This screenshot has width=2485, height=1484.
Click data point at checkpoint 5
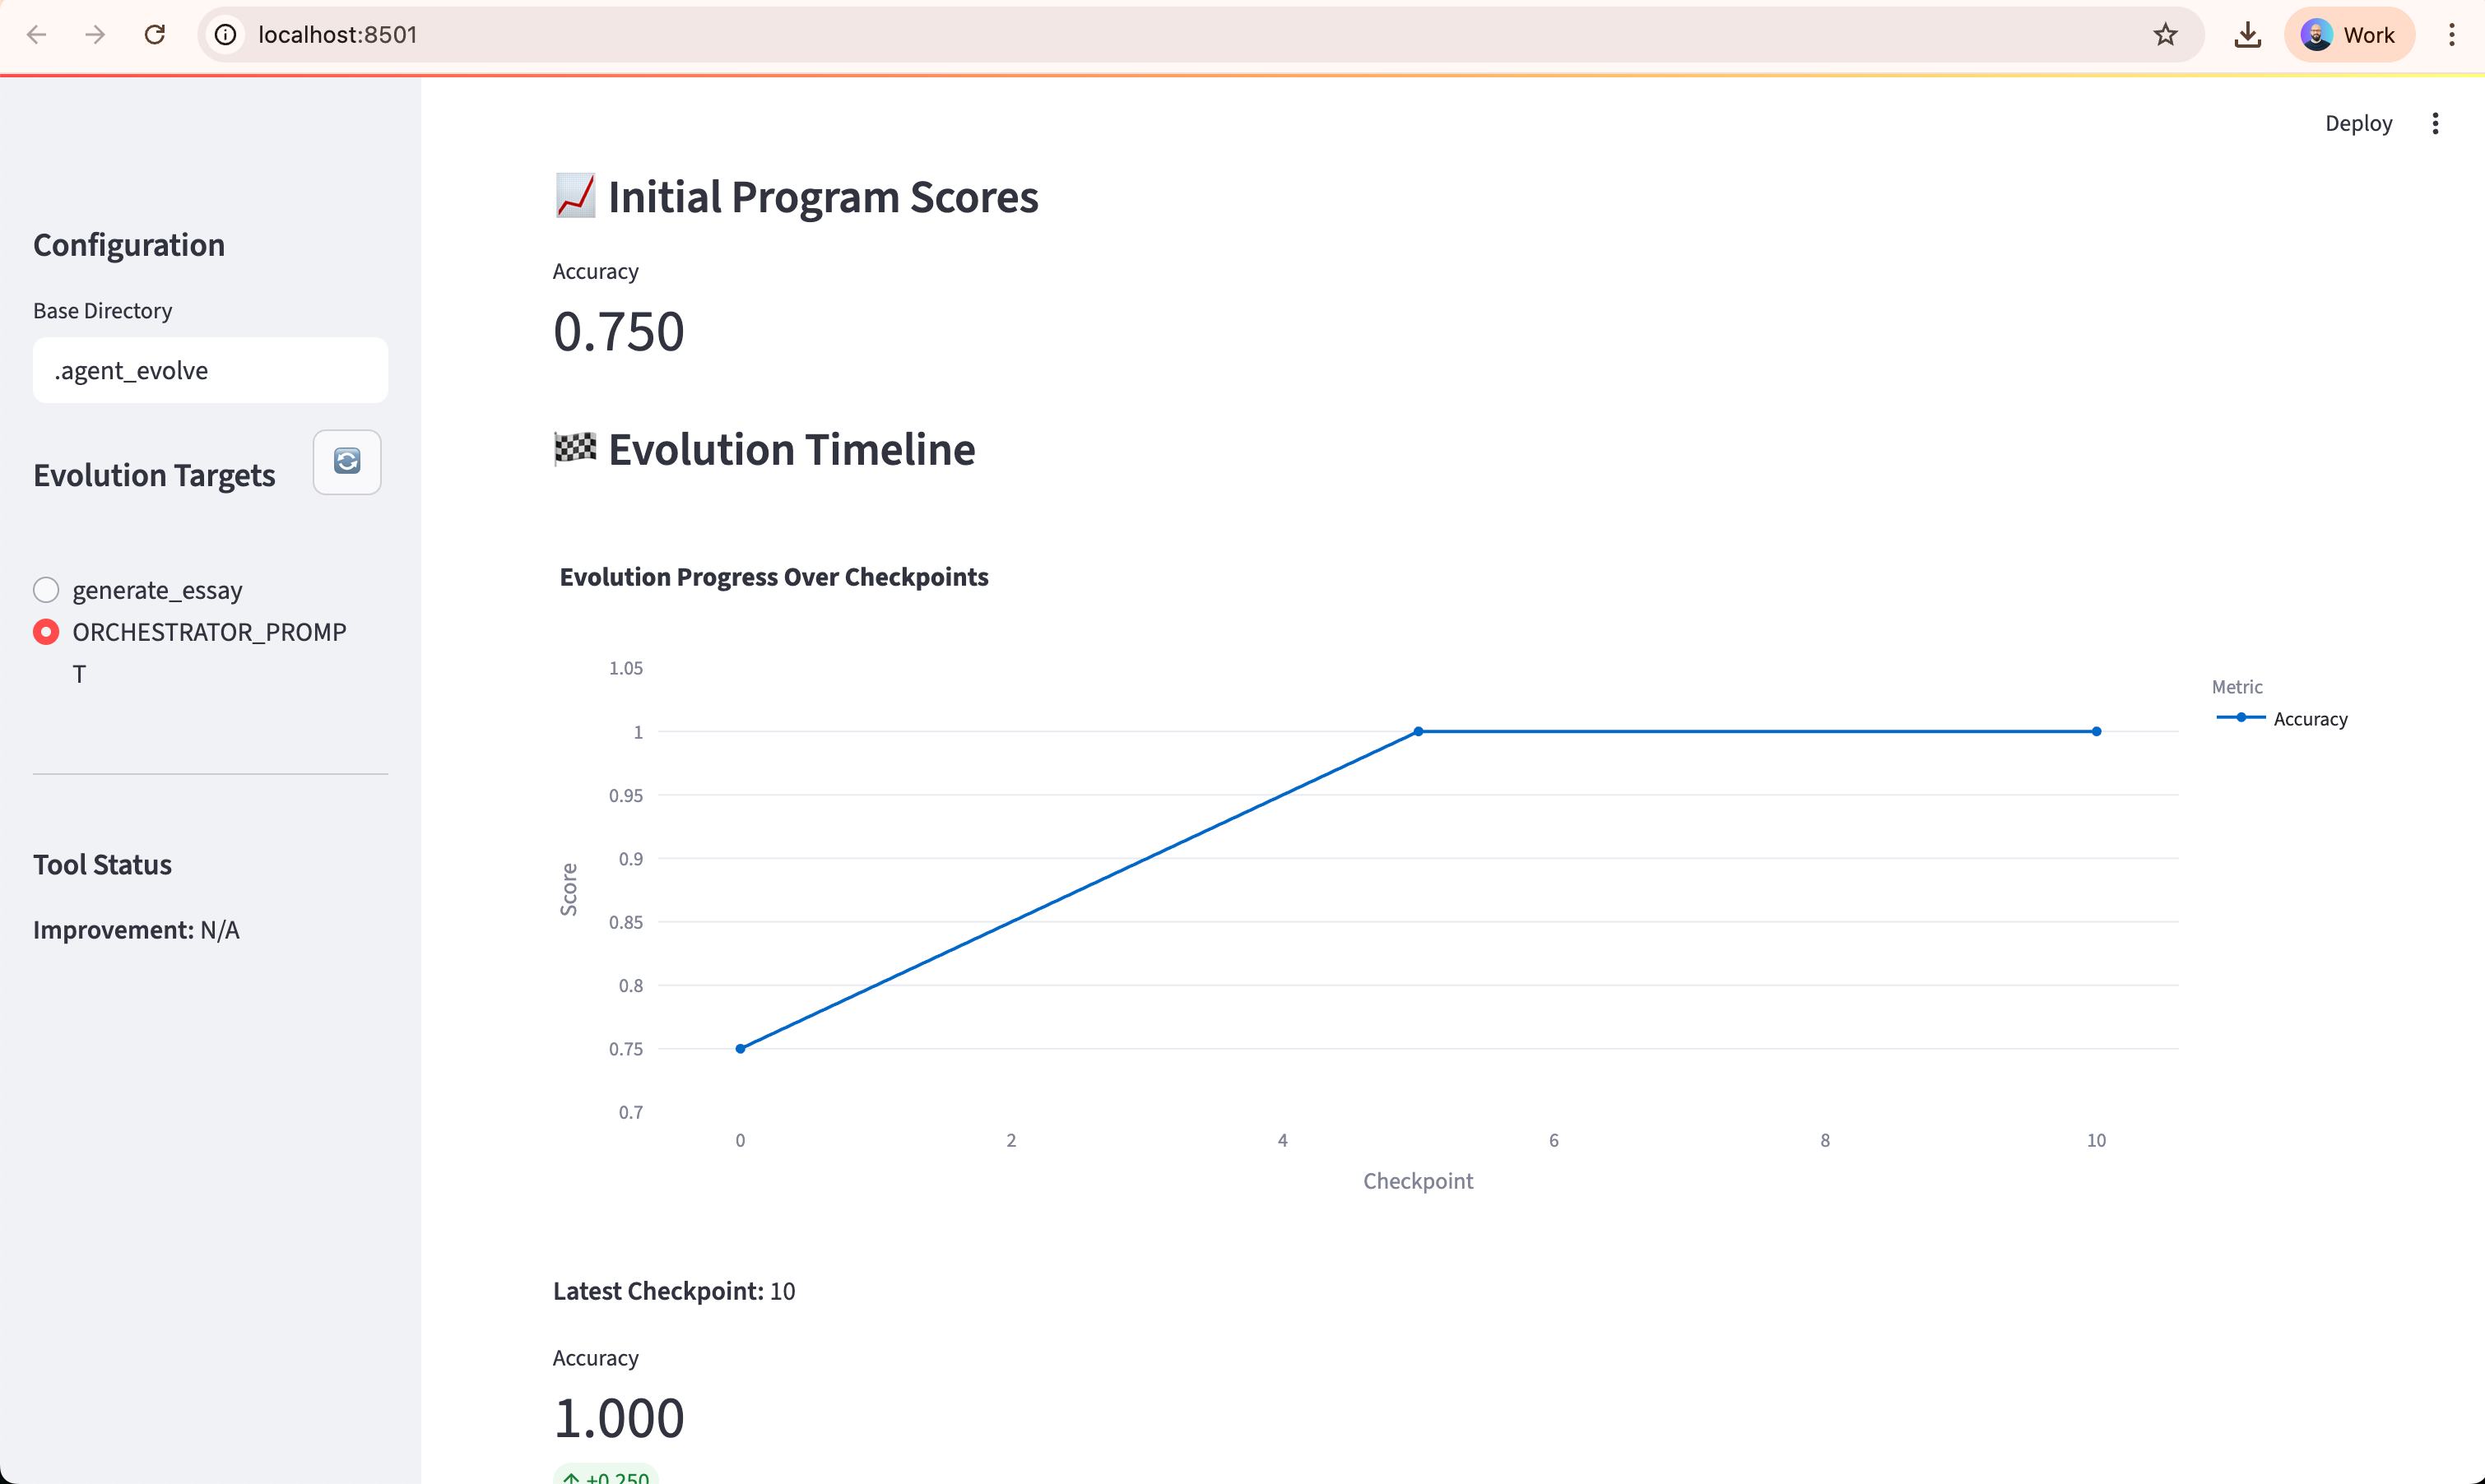click(1418, 732)
